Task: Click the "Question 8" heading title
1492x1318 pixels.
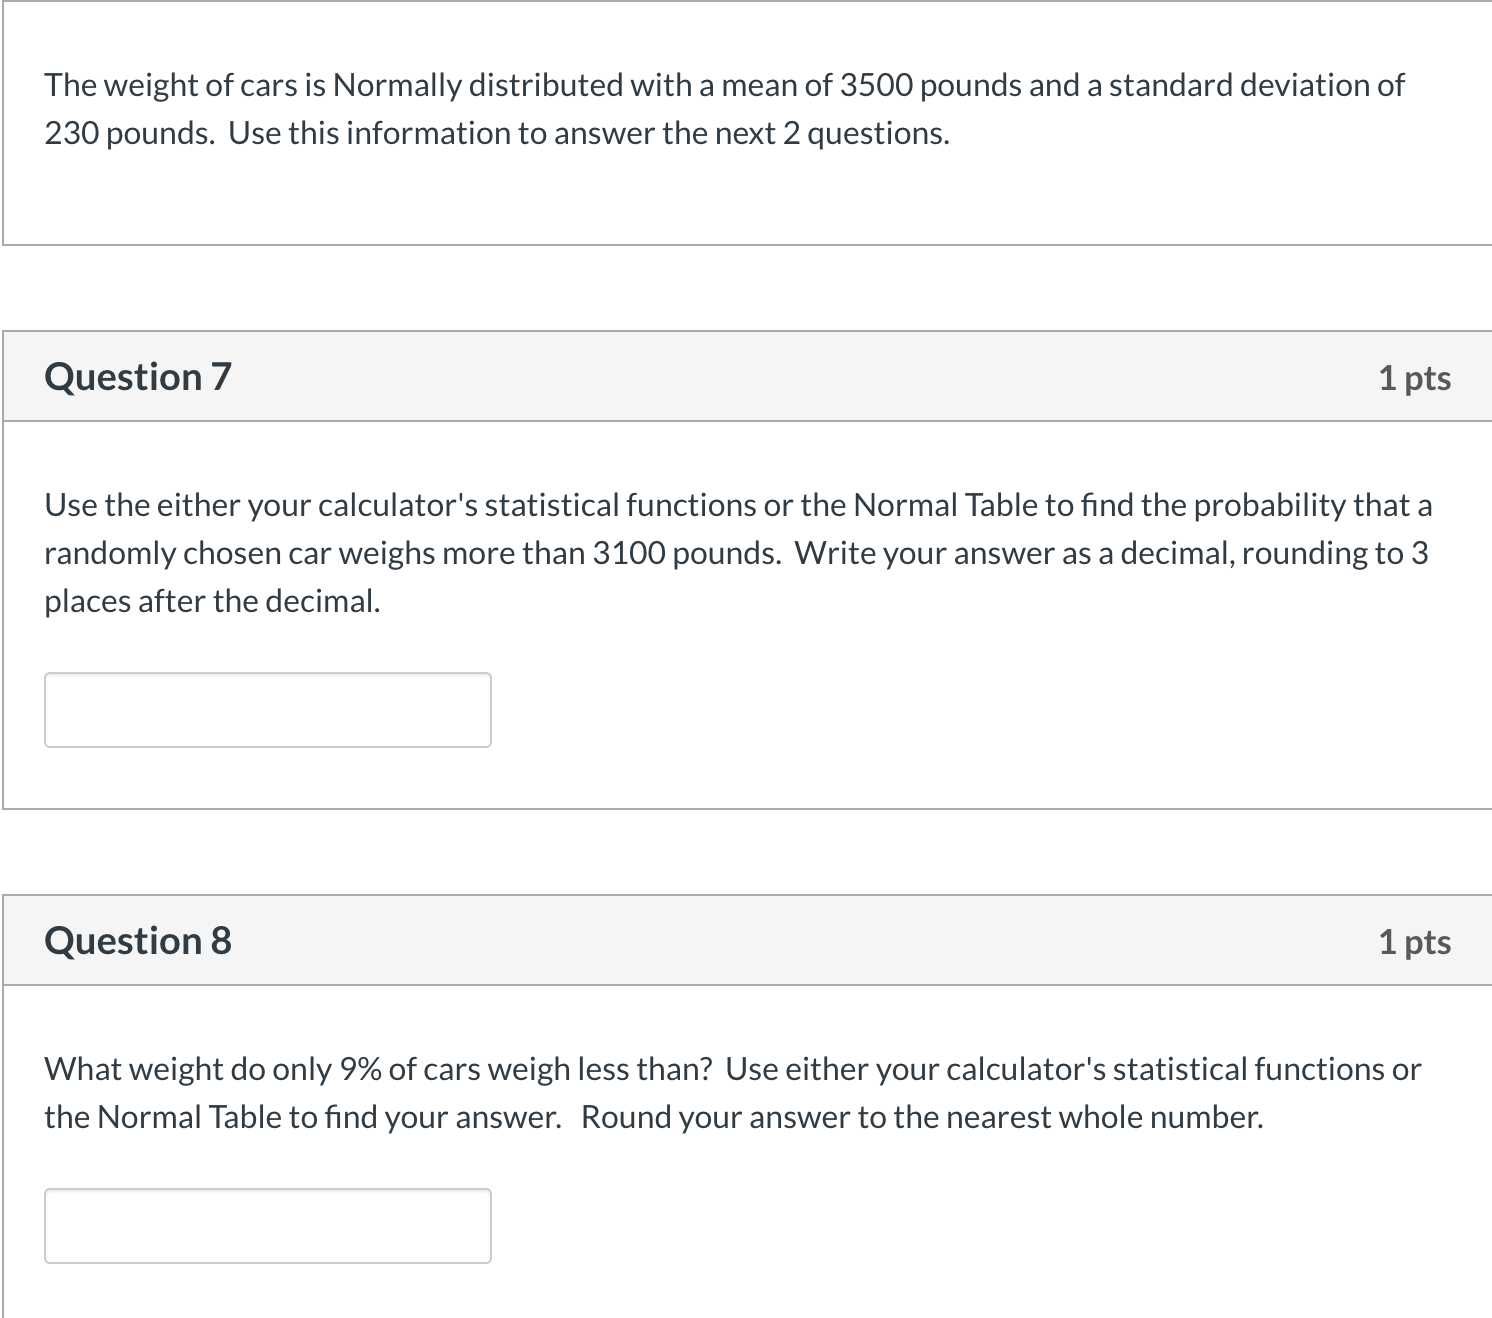Action: (138, 941)
